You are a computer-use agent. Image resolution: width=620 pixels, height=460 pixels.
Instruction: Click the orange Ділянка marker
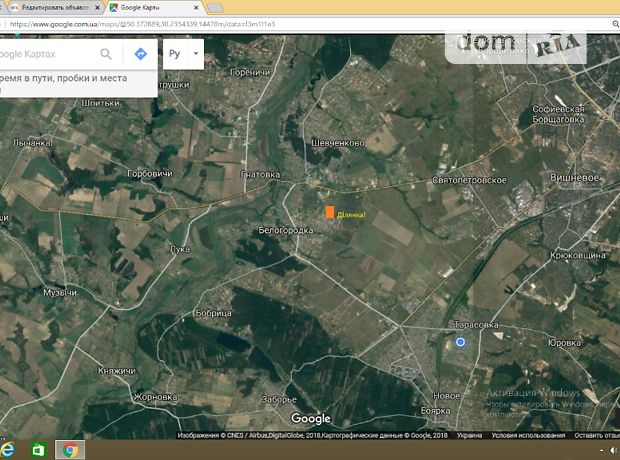click(330, 212)
